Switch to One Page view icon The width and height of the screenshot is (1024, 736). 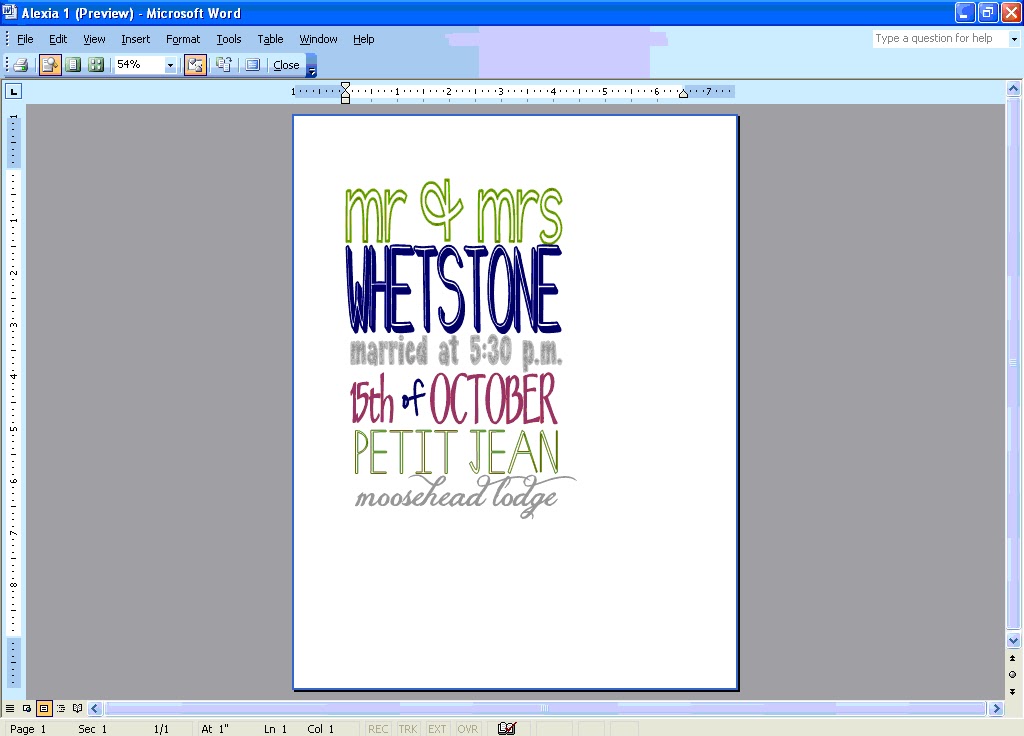[x=73, y=64]
